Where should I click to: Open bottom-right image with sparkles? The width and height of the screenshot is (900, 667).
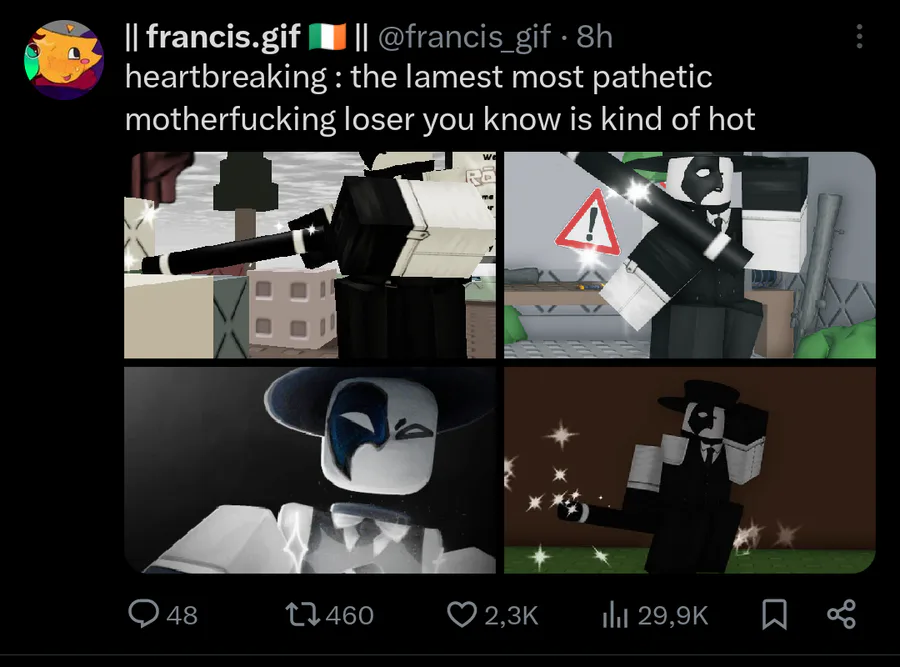click(x=690, y=470)
